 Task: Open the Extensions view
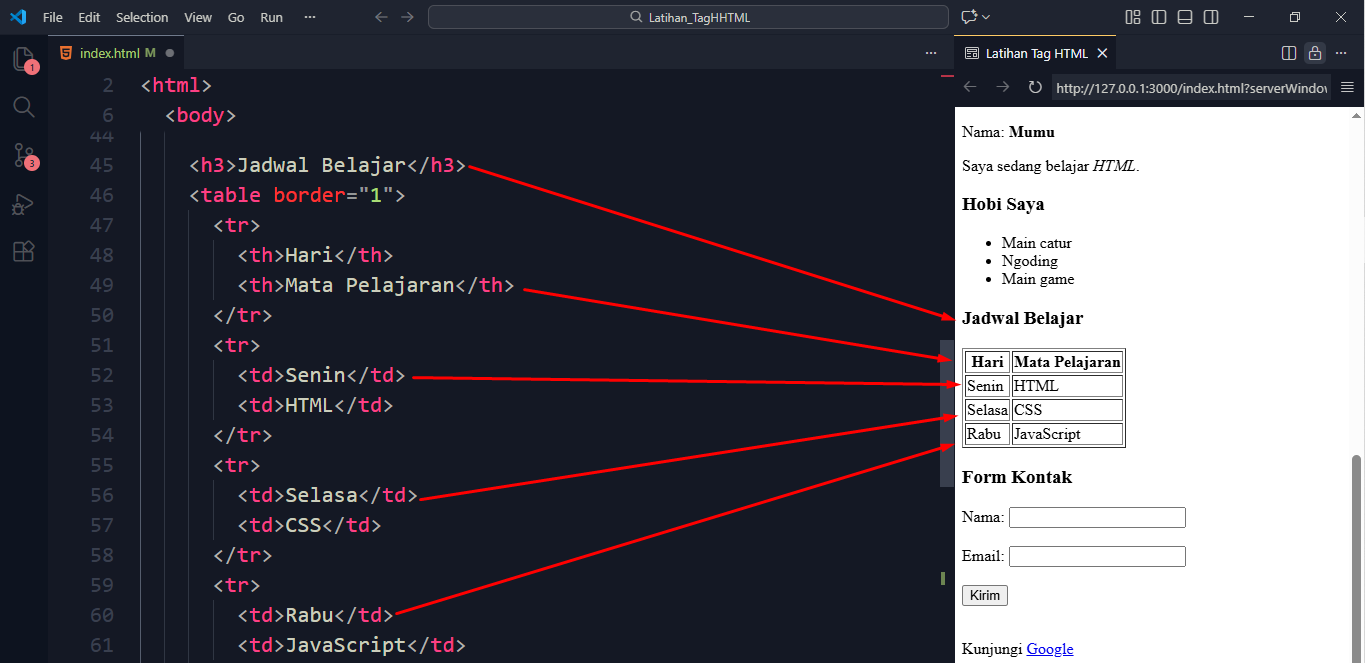pyautogui.click(x=23, y=252)
